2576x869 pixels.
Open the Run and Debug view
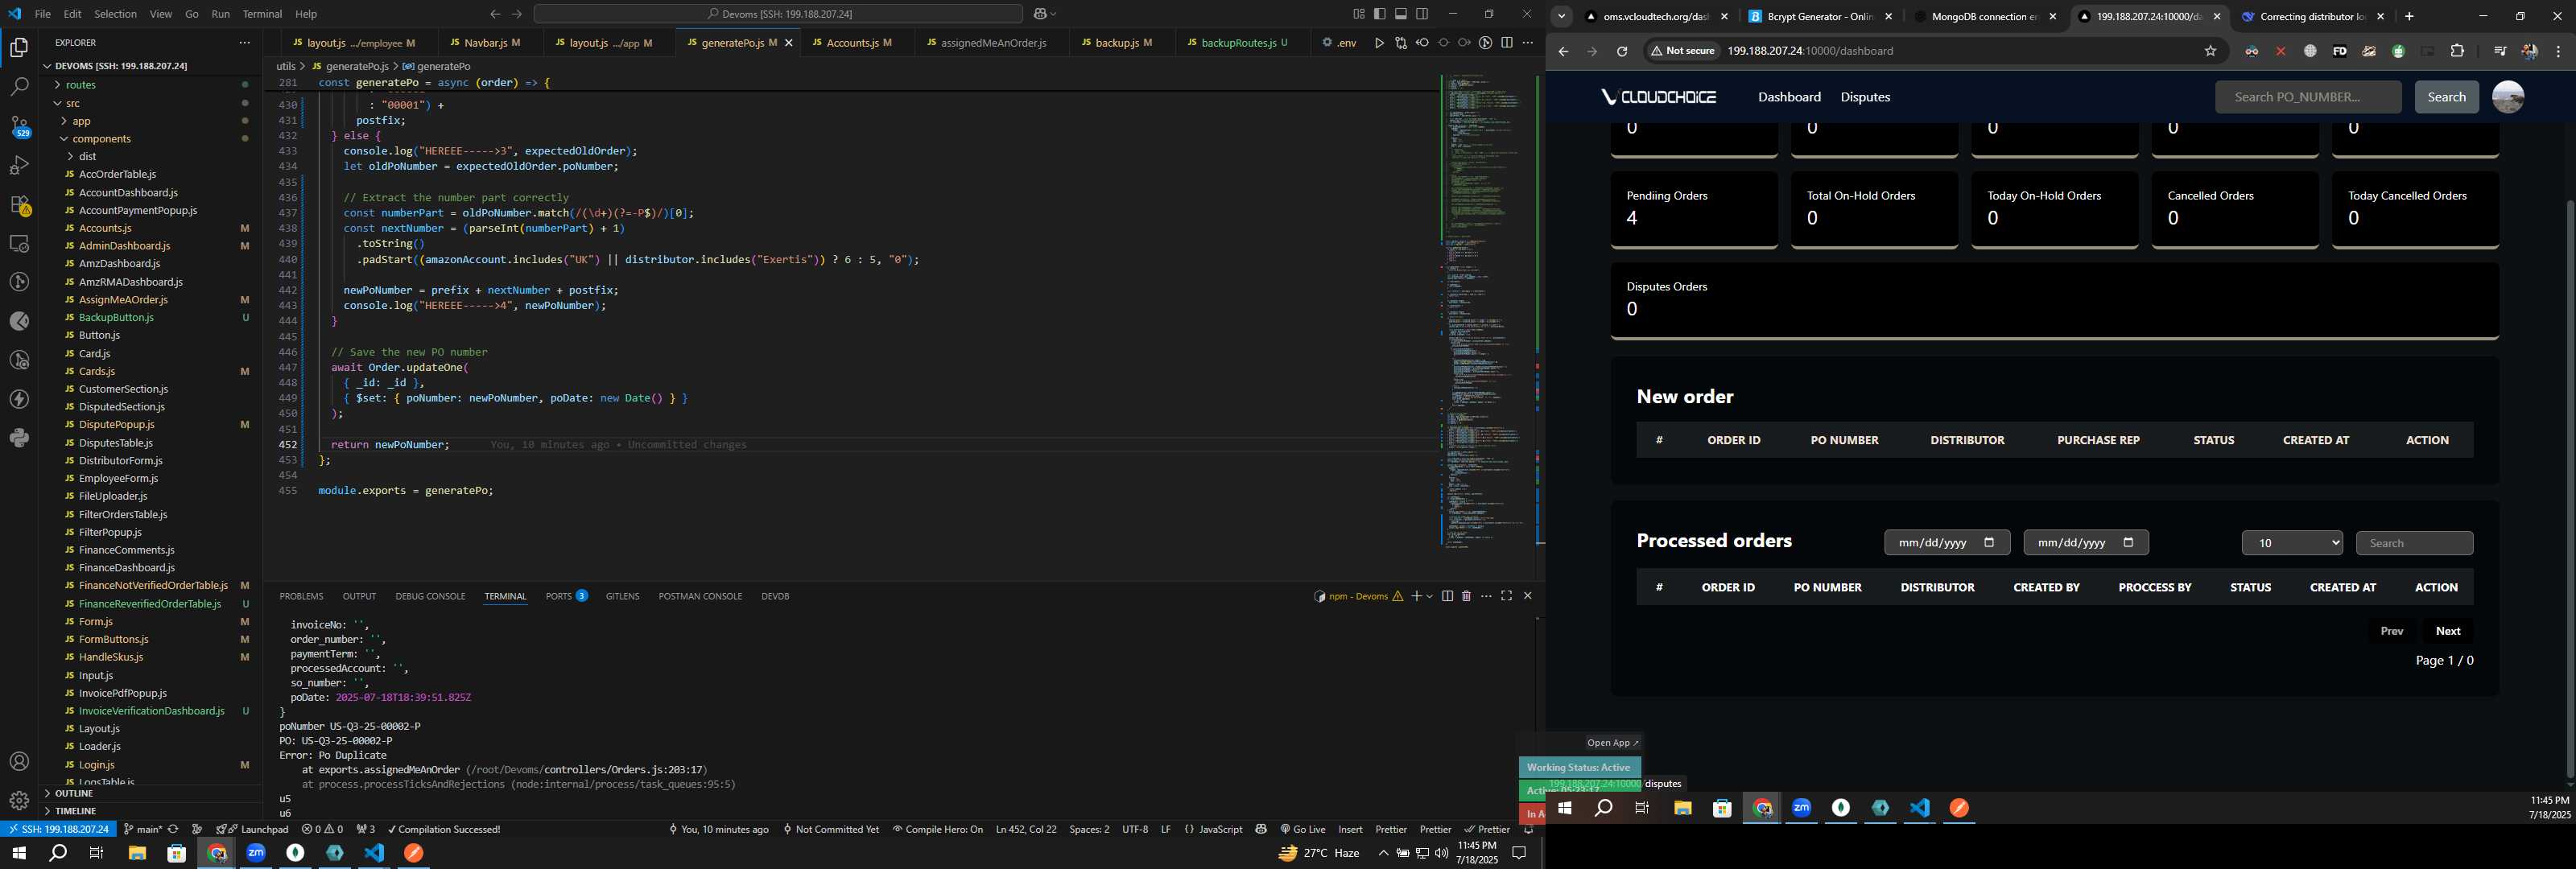click(x=19, y=165)
